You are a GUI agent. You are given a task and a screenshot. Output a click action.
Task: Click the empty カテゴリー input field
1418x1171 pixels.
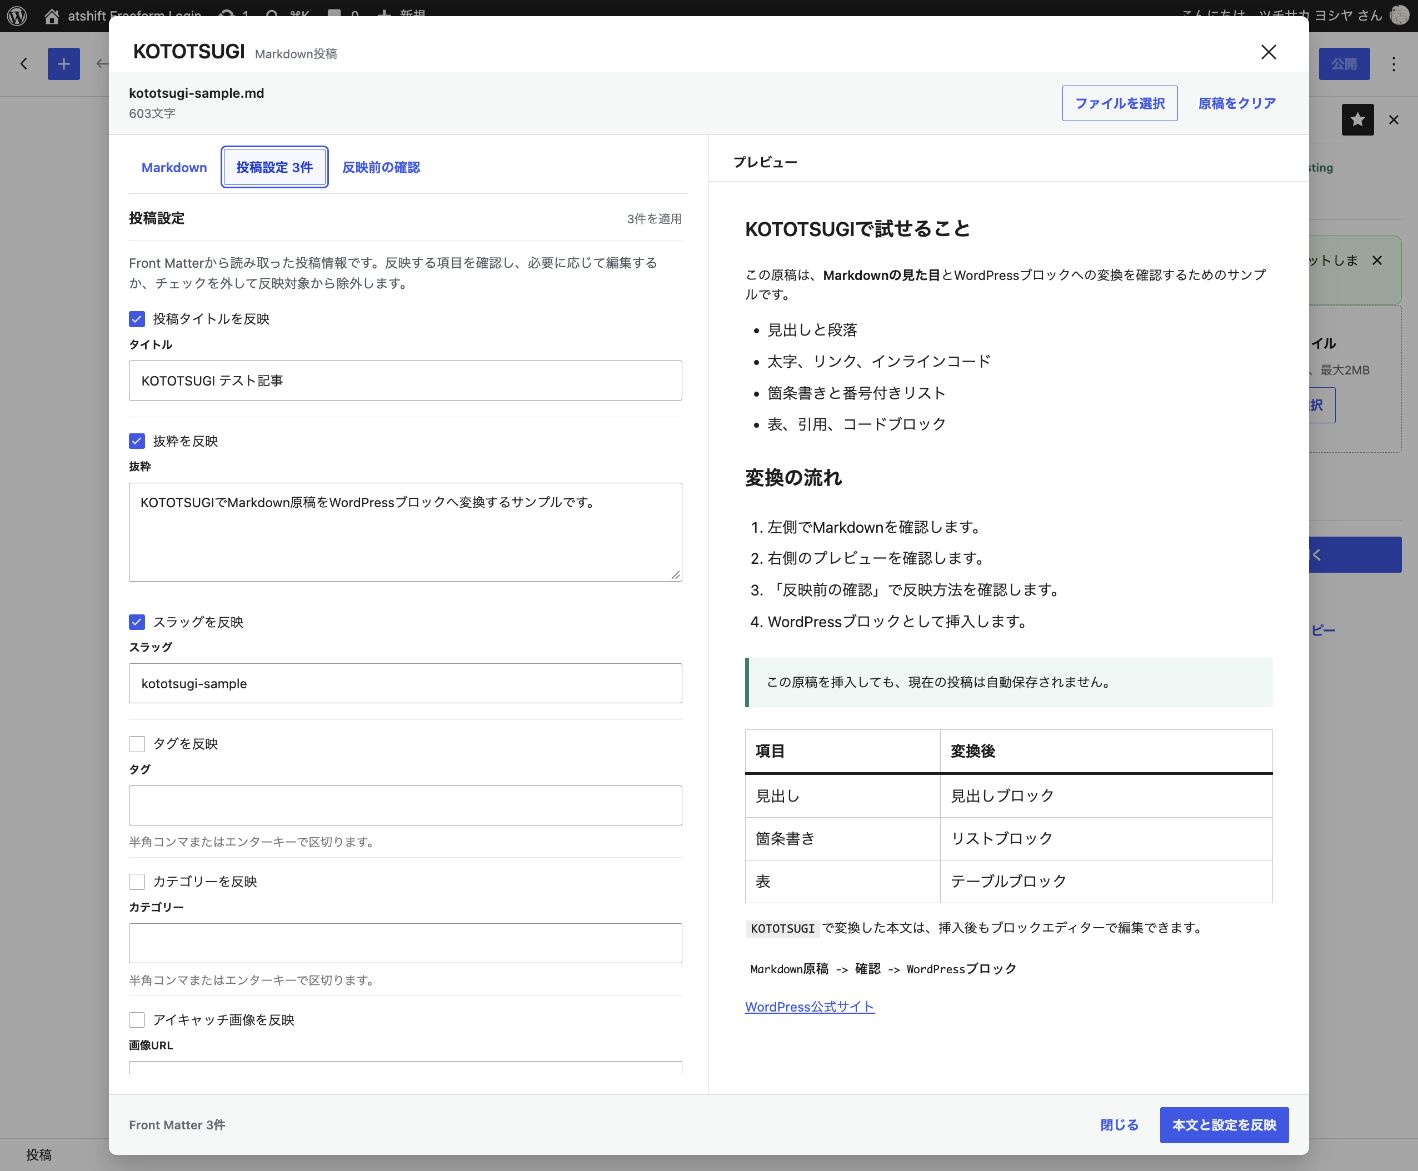(406, 943)
